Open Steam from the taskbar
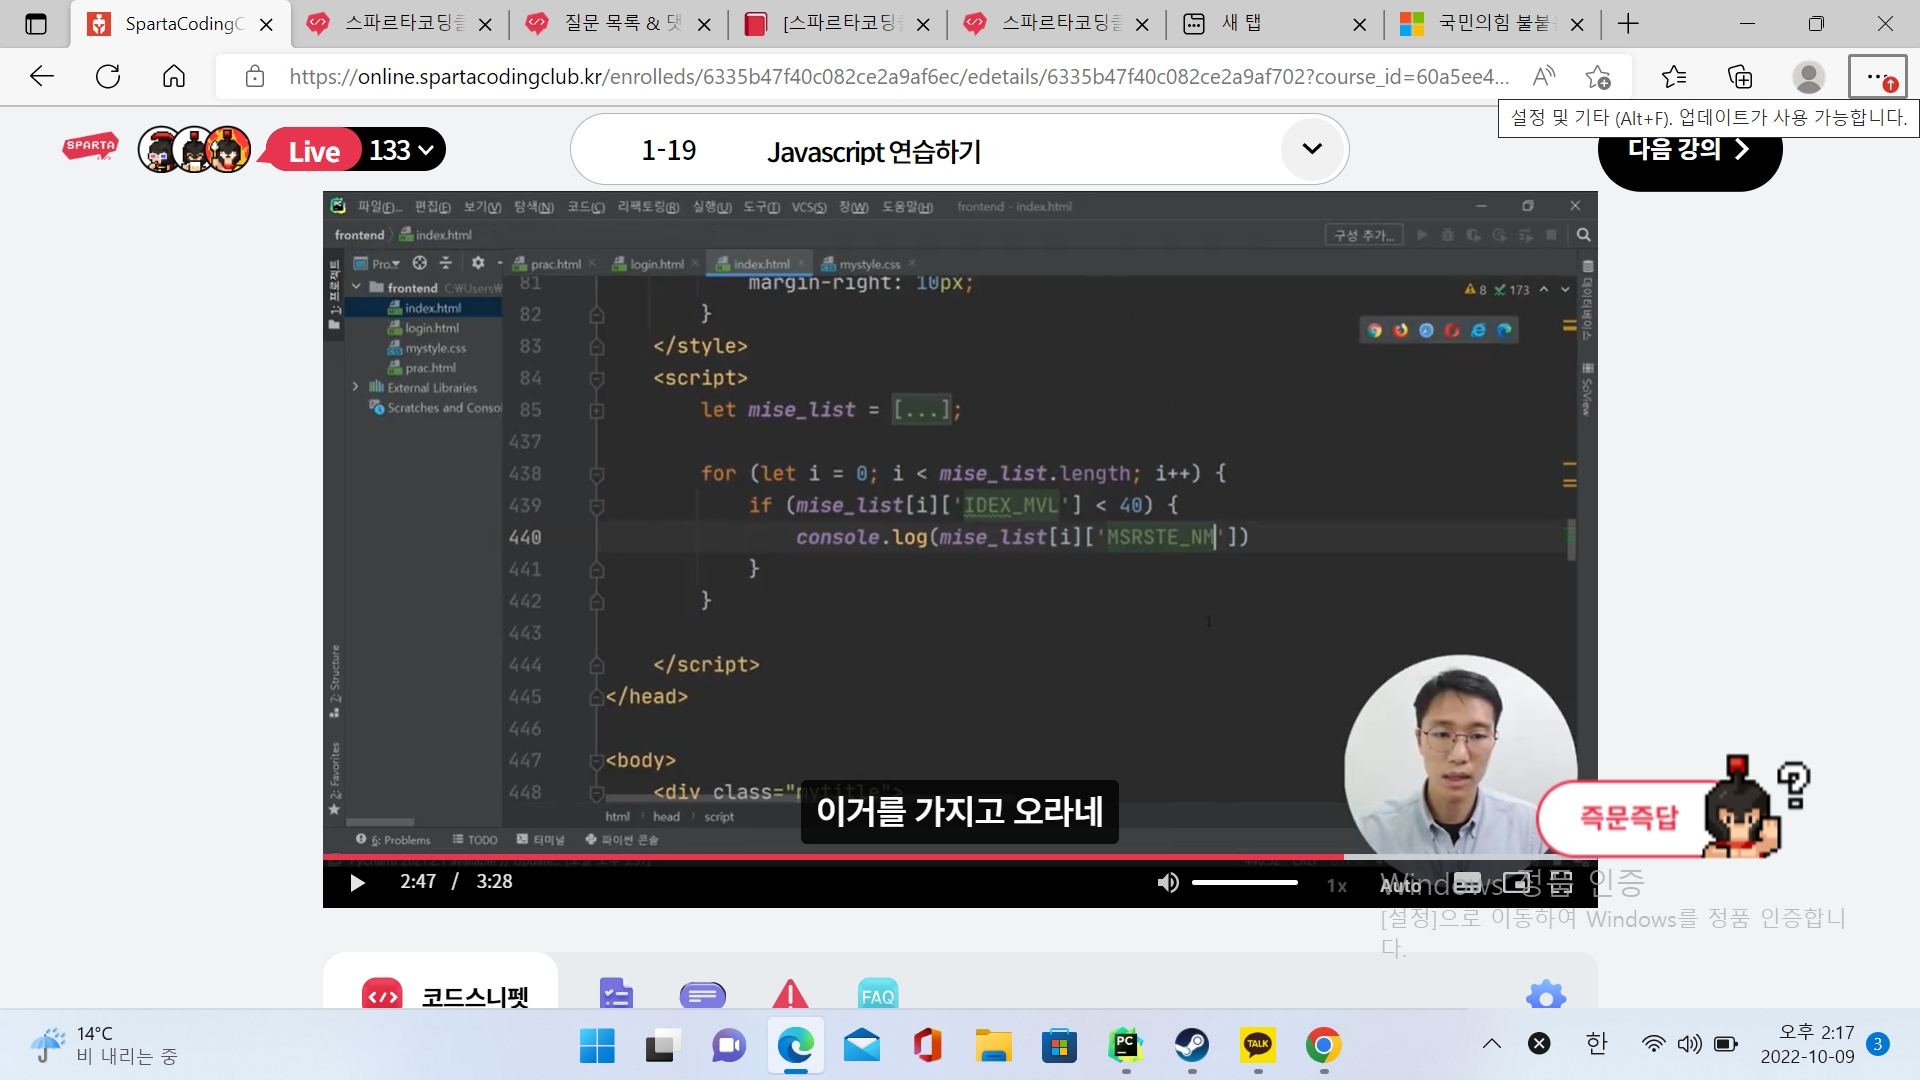The width and height of the screenshot is (1920, 1080). point(1192,1046)
